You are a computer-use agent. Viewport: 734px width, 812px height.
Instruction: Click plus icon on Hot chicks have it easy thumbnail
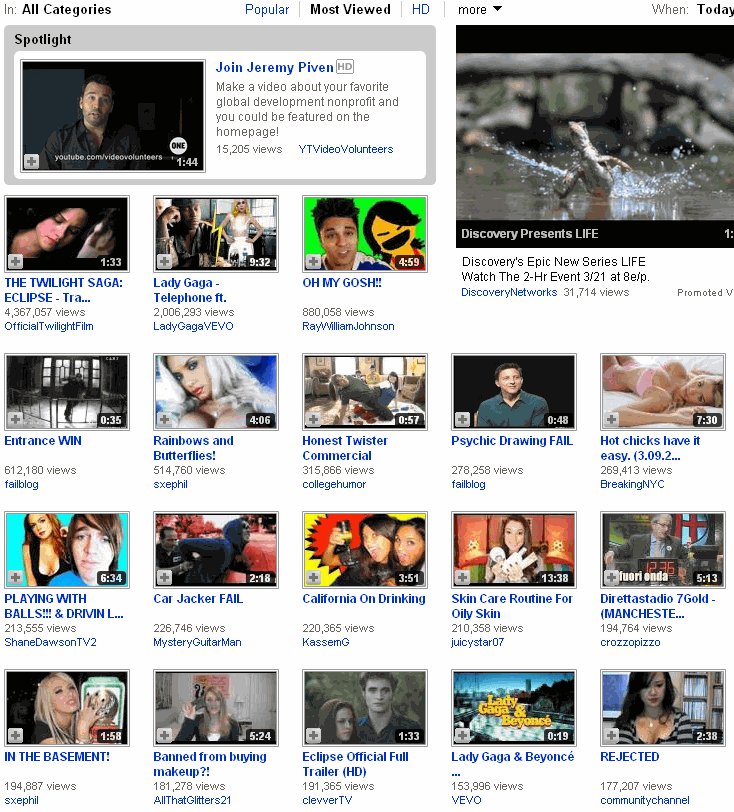point(612,419)
